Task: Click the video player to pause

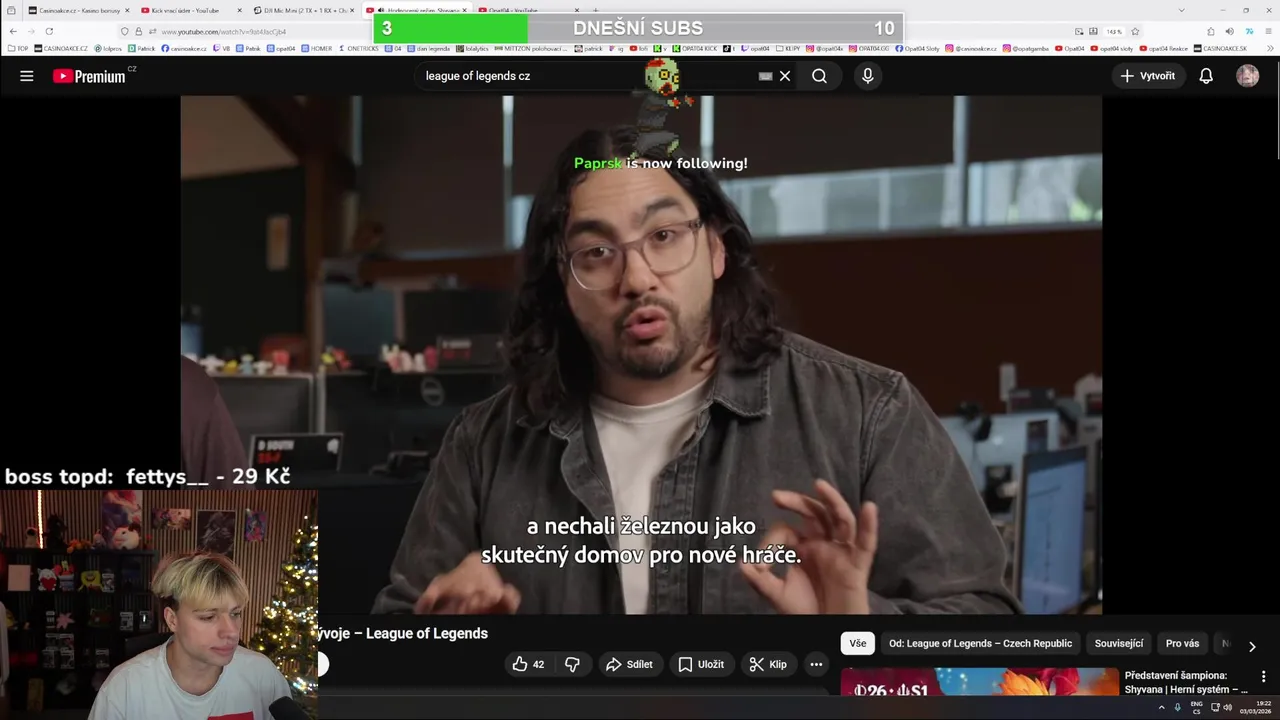Action: point(641,355)
